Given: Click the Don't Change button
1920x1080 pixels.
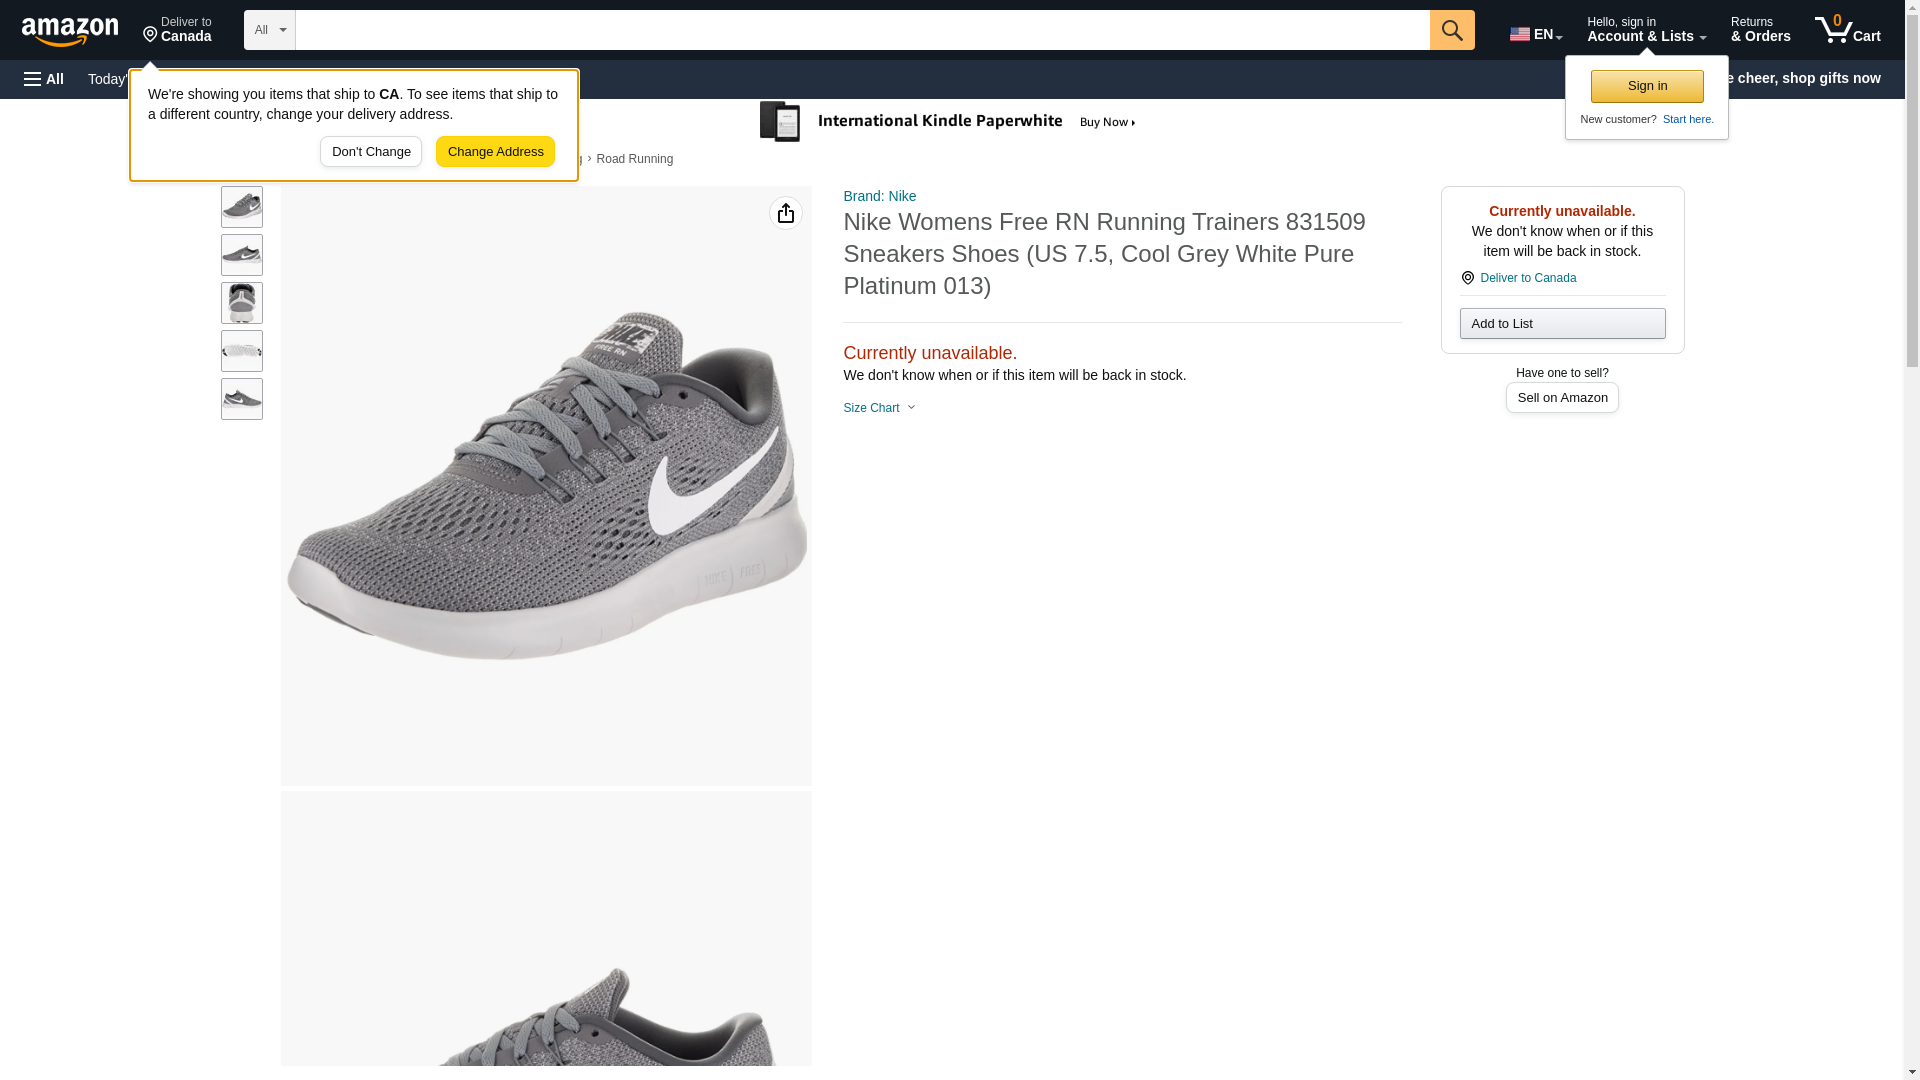Looking at the screenshot, I should (370, 152).
